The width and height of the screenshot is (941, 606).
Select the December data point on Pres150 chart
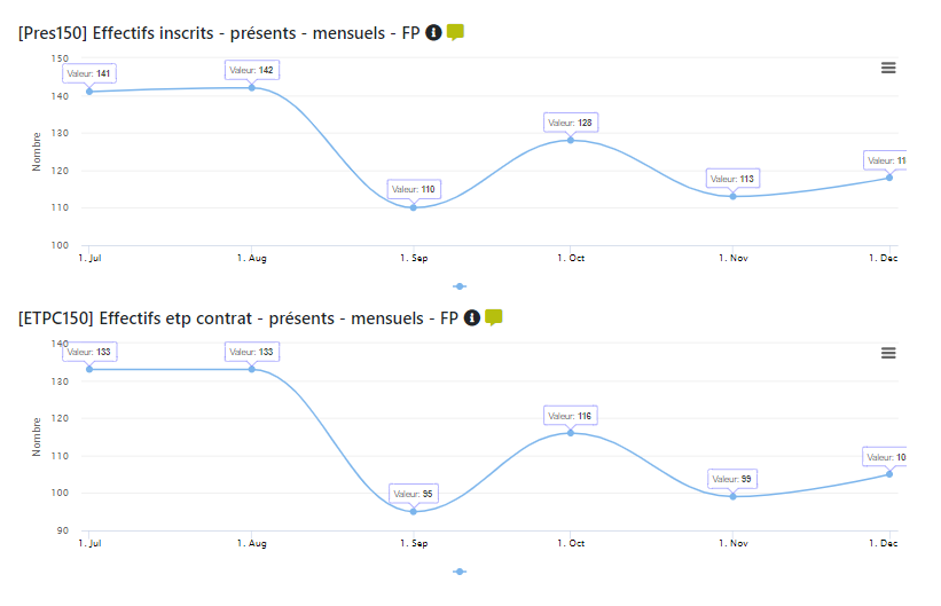coord(889,177)
